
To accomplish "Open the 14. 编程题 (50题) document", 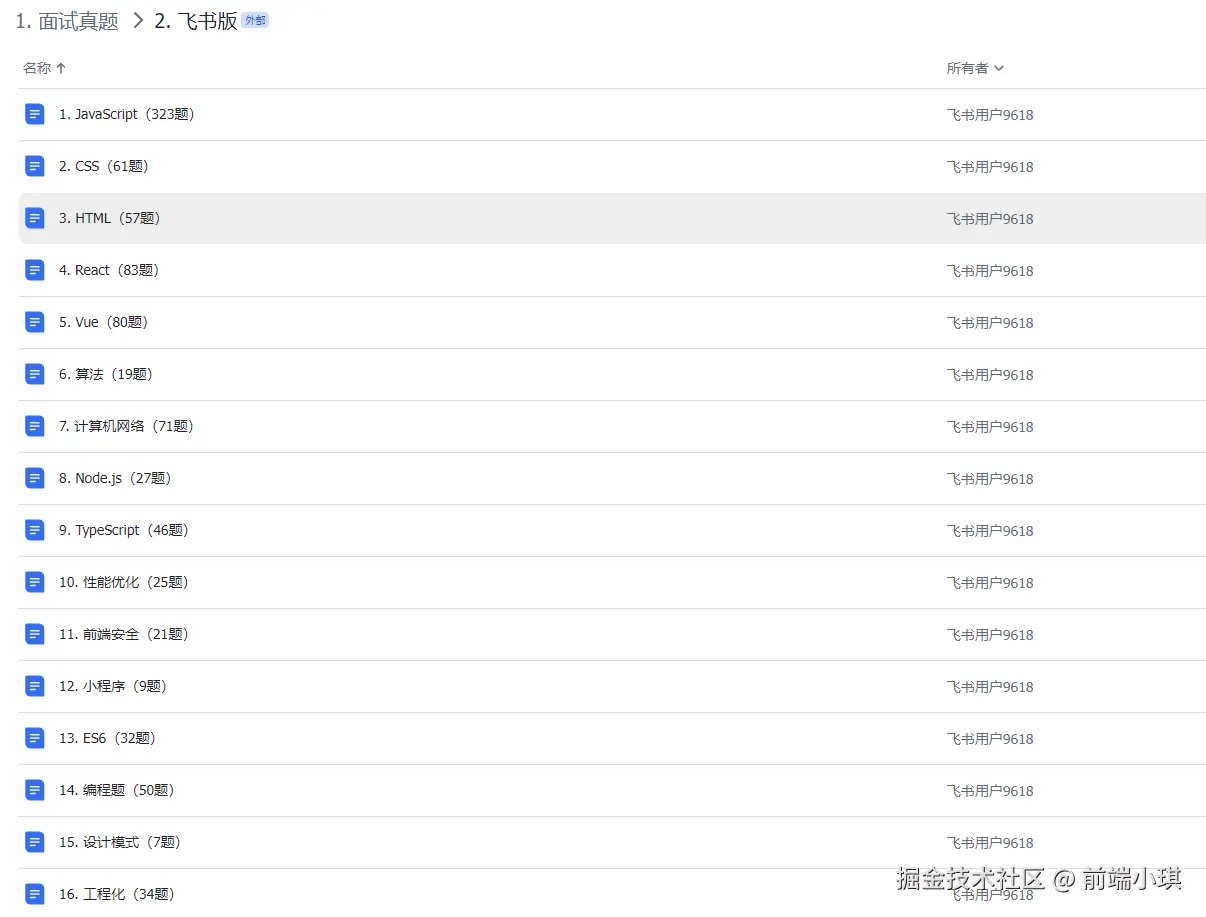I will point(116,789).
